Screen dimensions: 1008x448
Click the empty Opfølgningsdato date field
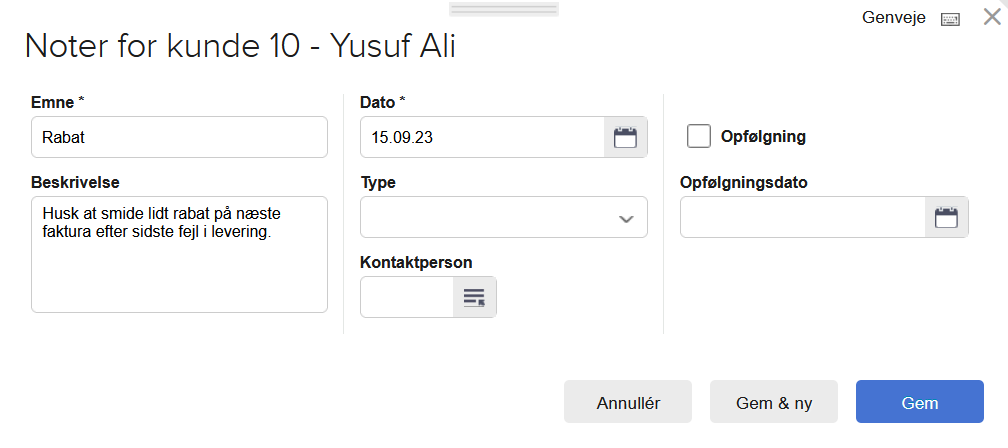pos(802,218)
